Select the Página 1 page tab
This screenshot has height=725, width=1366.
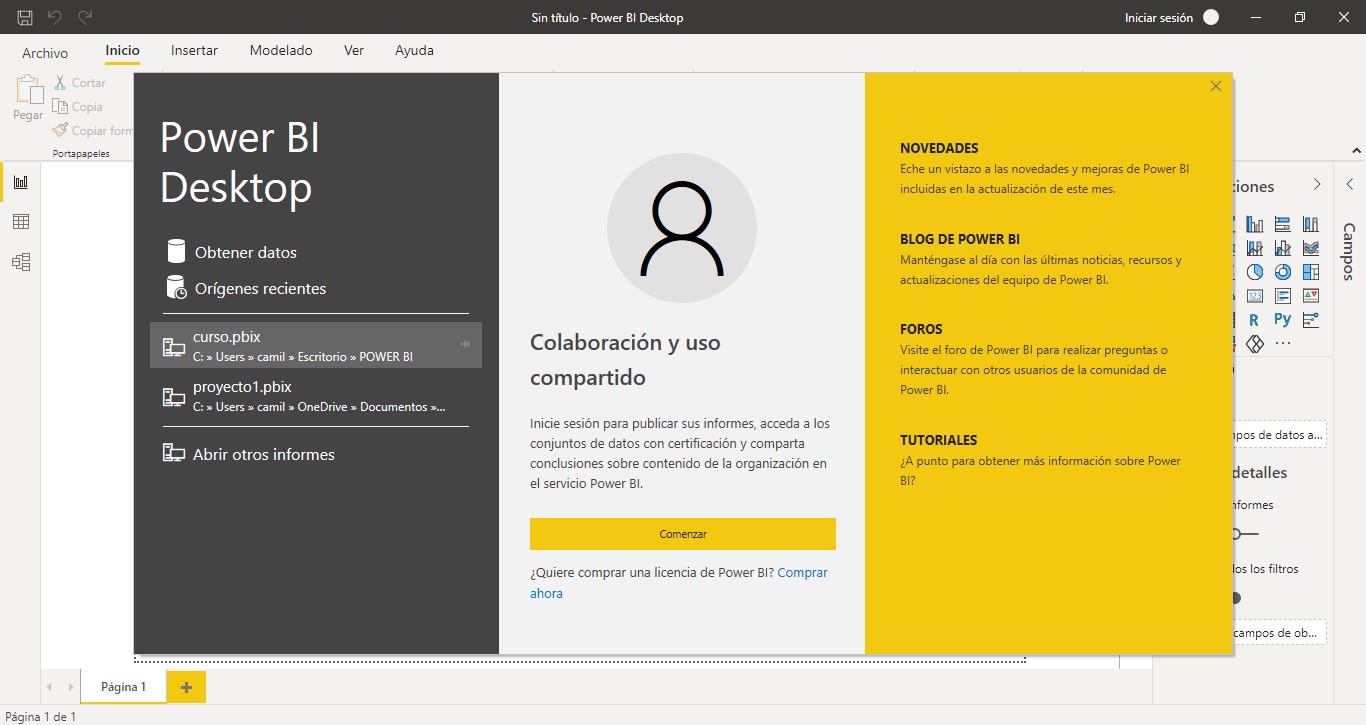click(124, 687)
